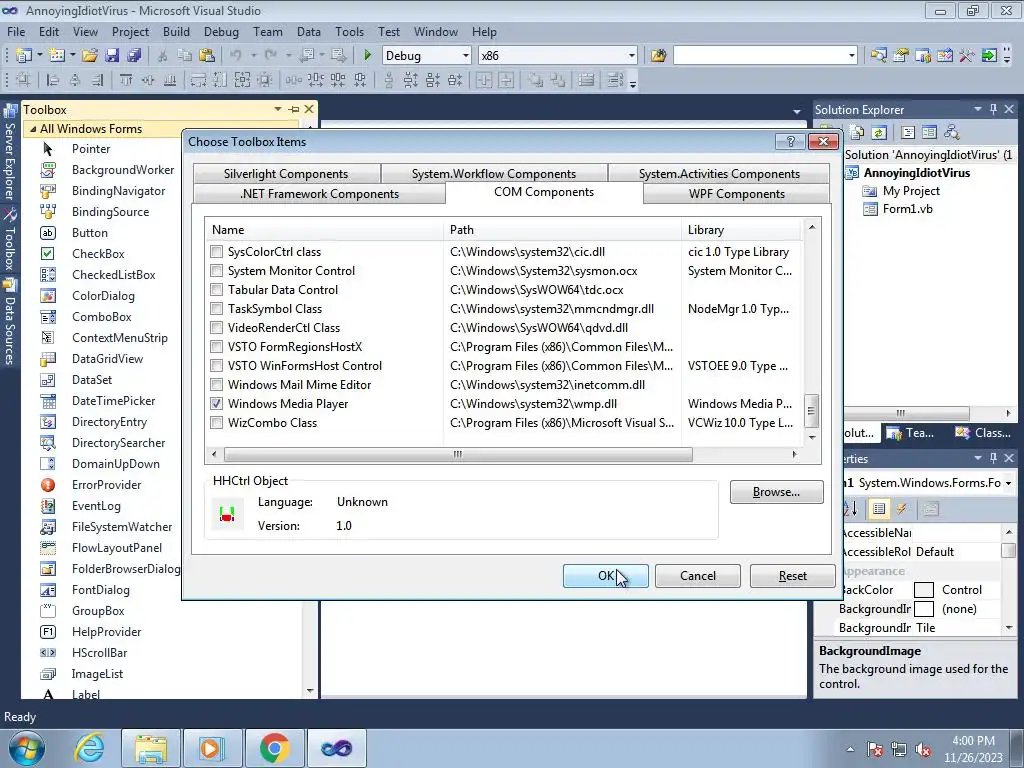Click the Find in Files icon

click(x=658, y=56)
